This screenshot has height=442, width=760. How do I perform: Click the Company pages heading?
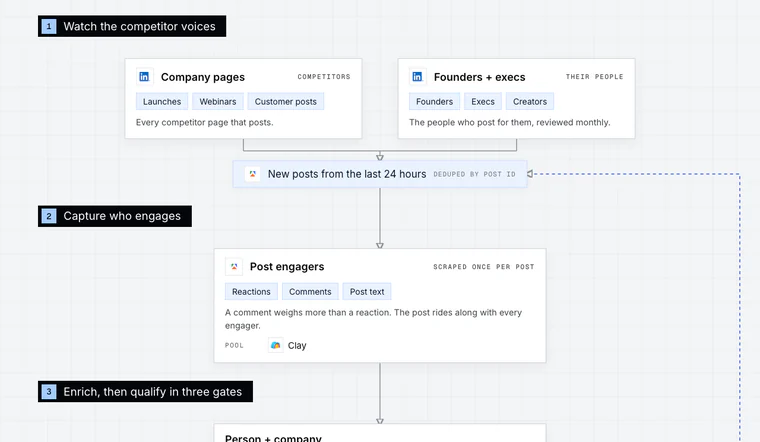[203, 77]
